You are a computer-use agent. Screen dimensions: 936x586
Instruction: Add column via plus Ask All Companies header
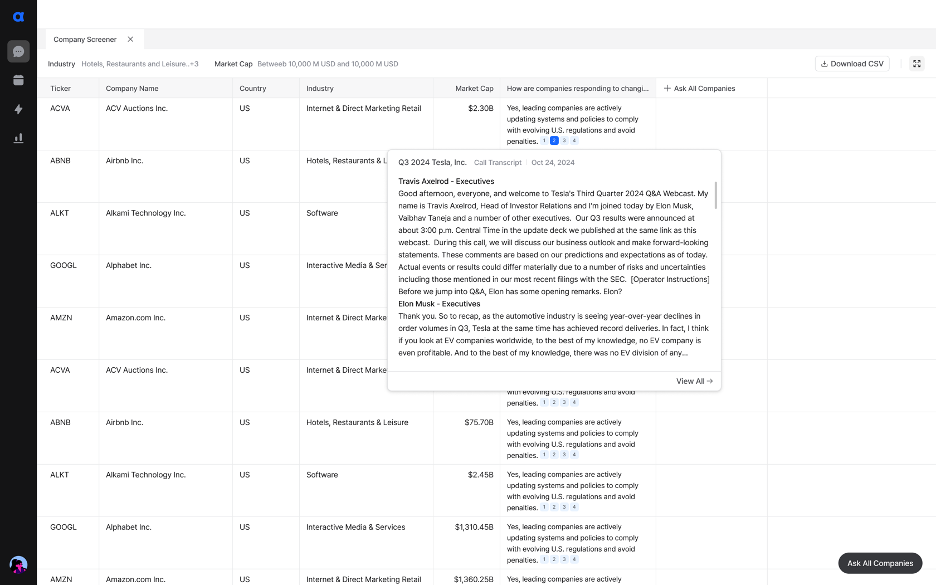pyautogui.click(x=699, y=88)
